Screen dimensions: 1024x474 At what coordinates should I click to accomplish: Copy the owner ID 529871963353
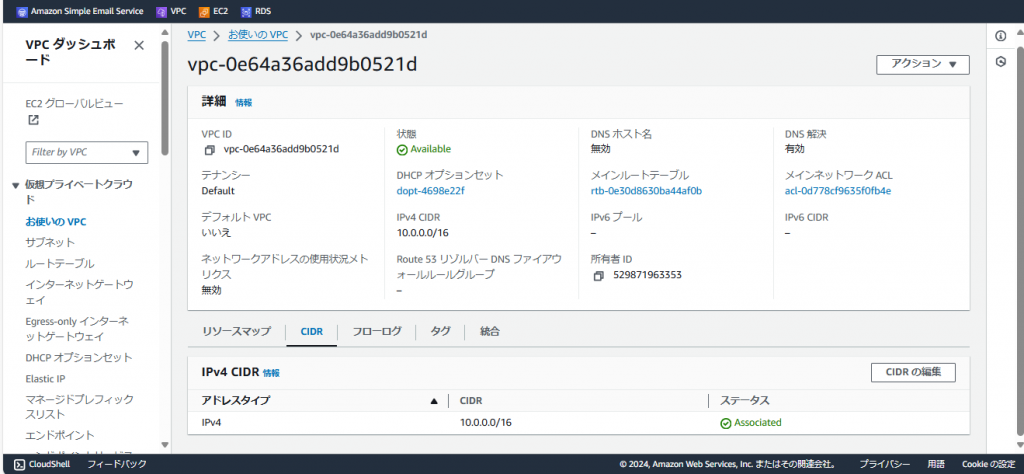598,275
